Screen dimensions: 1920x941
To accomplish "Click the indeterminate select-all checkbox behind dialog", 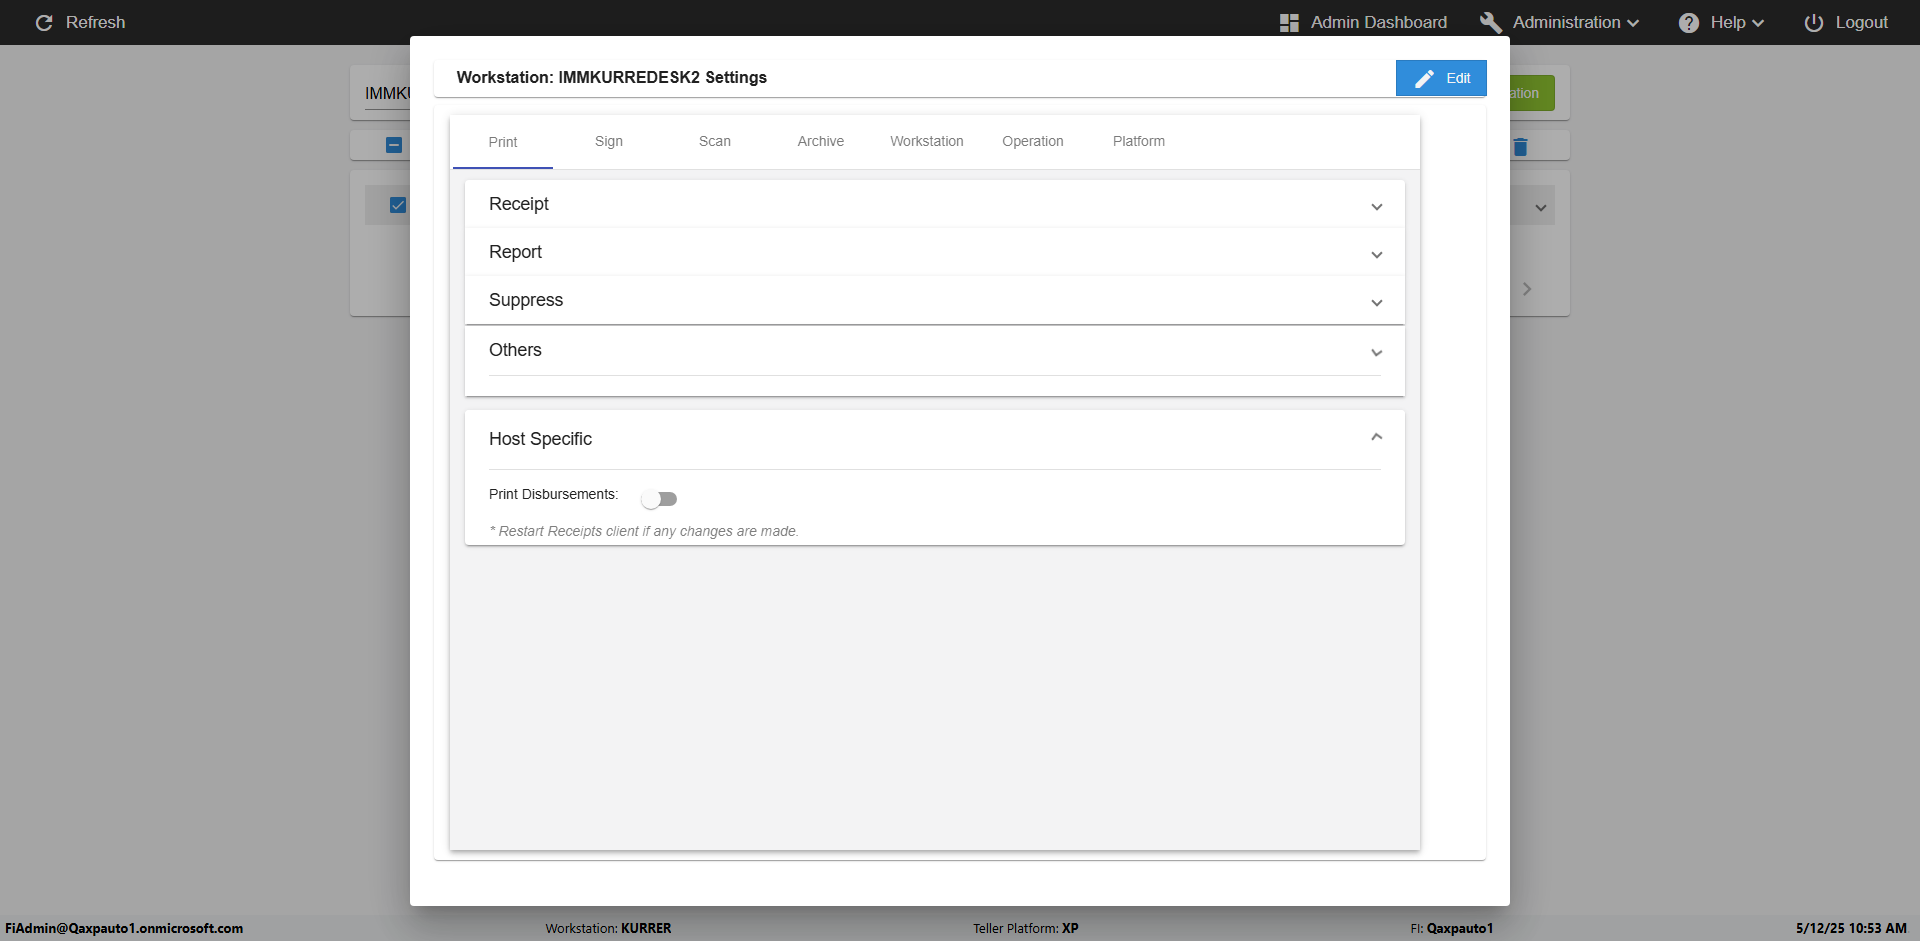I will 394,145.
